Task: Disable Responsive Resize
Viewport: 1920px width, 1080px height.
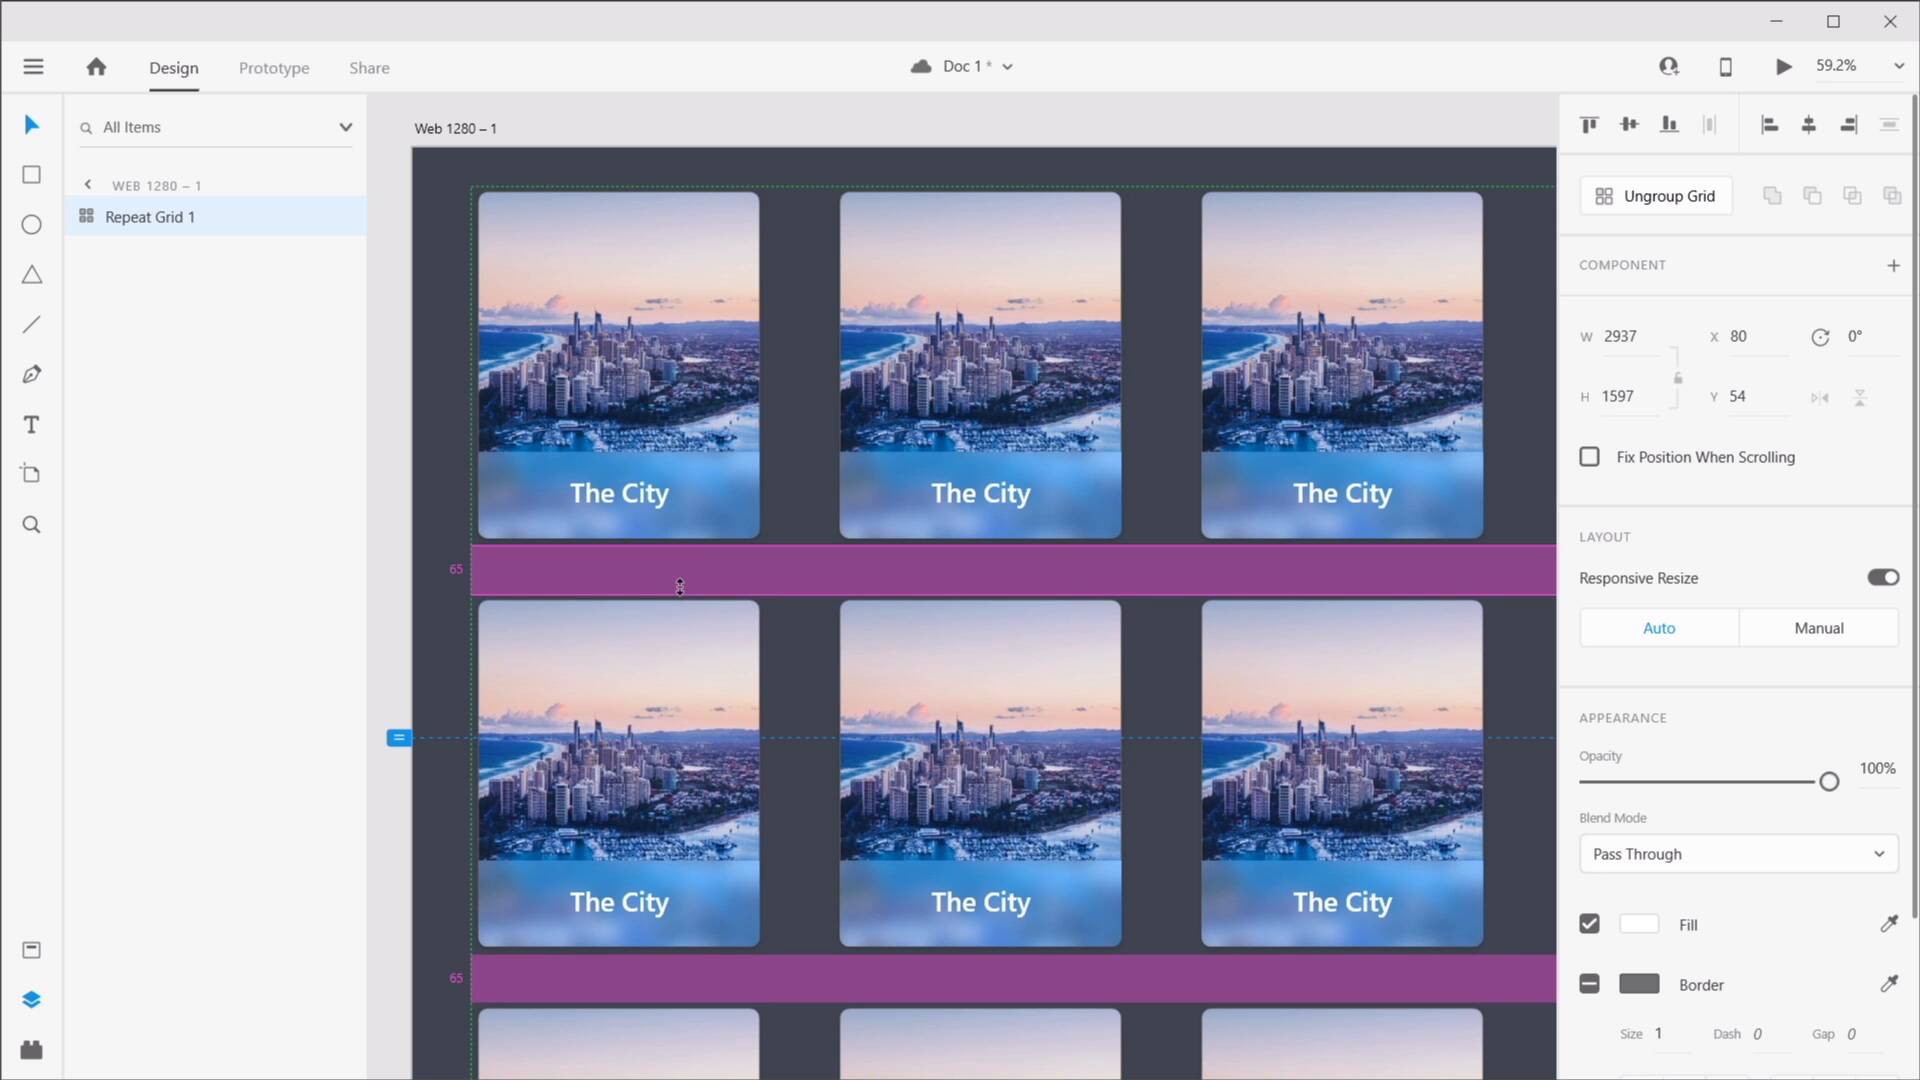Action: pyautogui.click(x=1883, y=577)
